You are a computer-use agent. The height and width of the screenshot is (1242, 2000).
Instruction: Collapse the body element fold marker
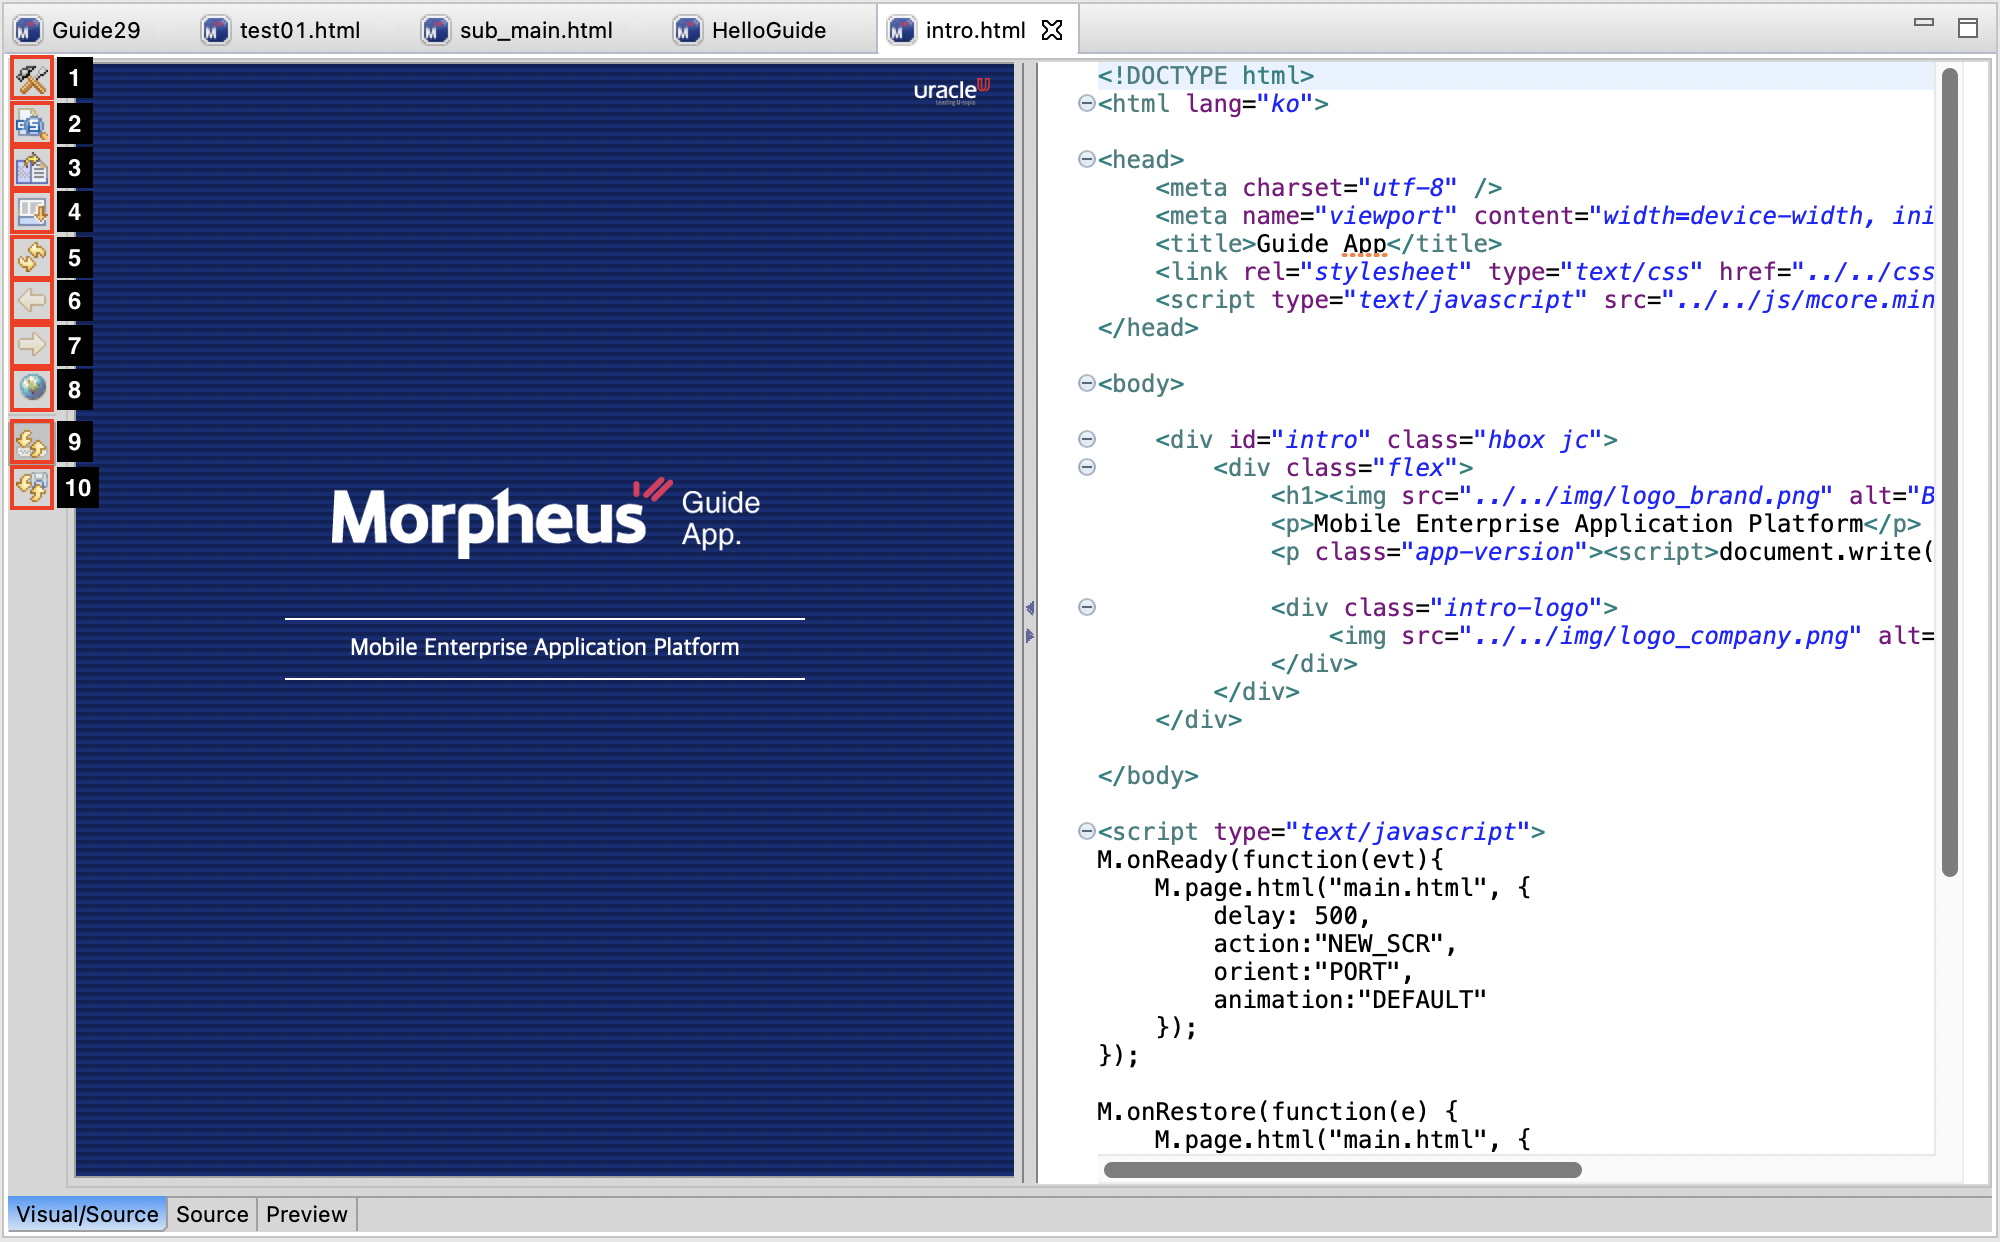pos(1085,383)
